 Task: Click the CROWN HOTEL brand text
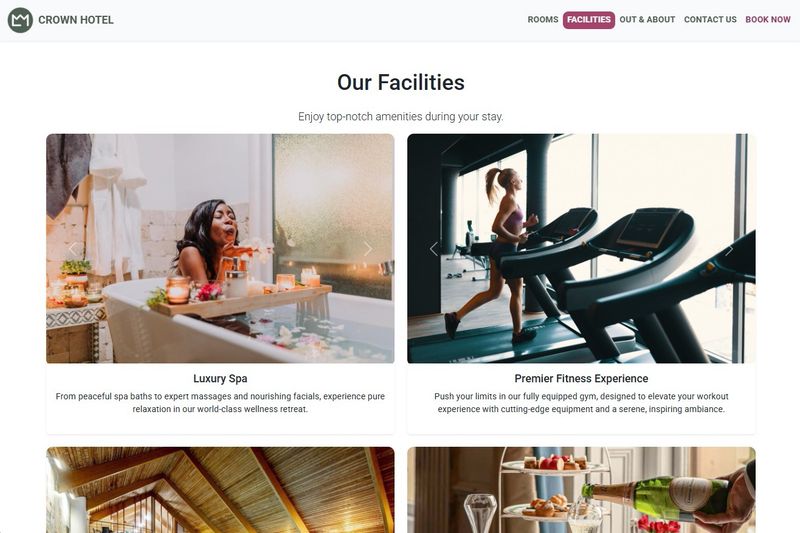point(76,20)
